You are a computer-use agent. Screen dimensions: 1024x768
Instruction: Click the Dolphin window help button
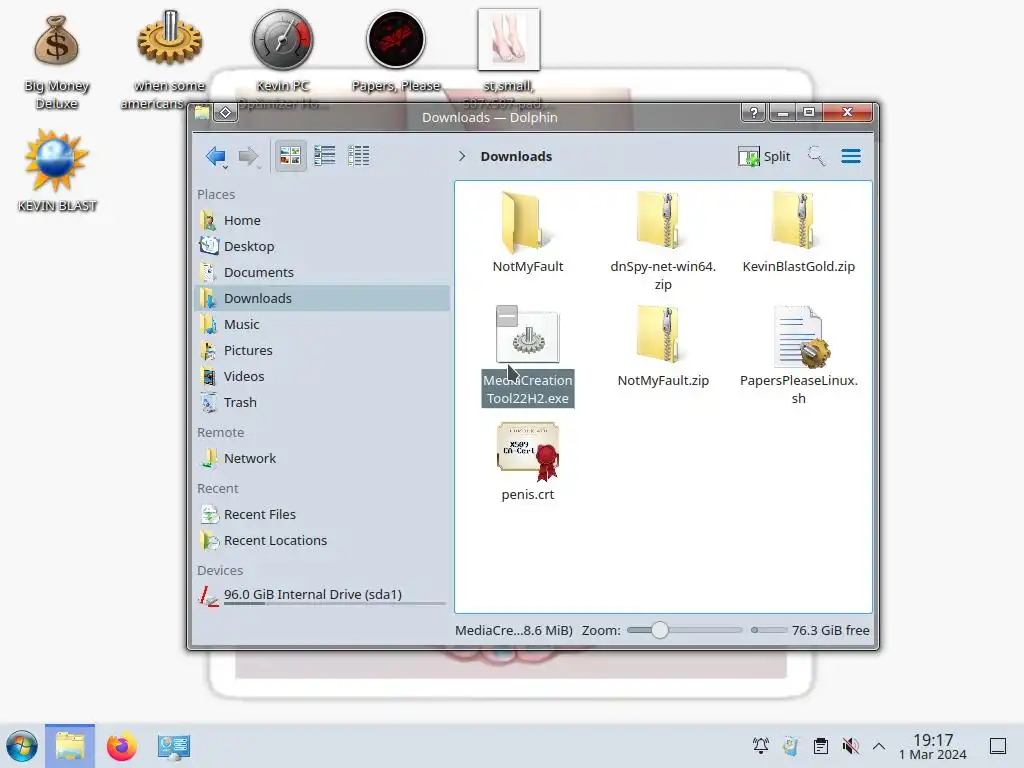[753, 112]
